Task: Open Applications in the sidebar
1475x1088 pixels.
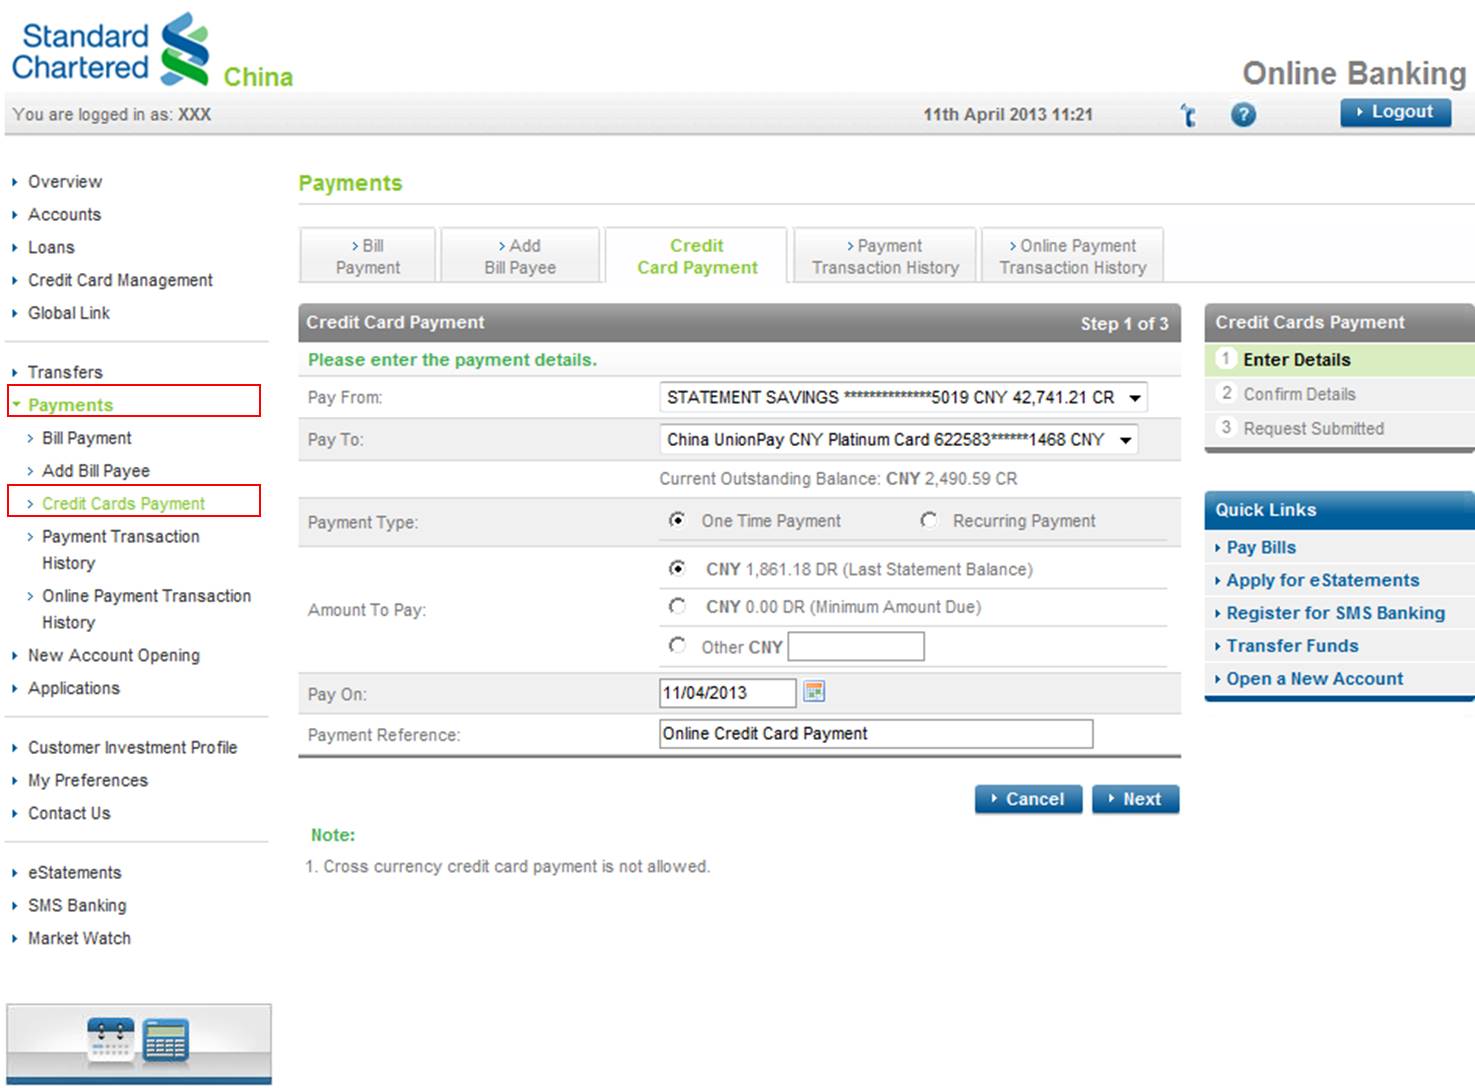Action: click(x=73, y=688)
